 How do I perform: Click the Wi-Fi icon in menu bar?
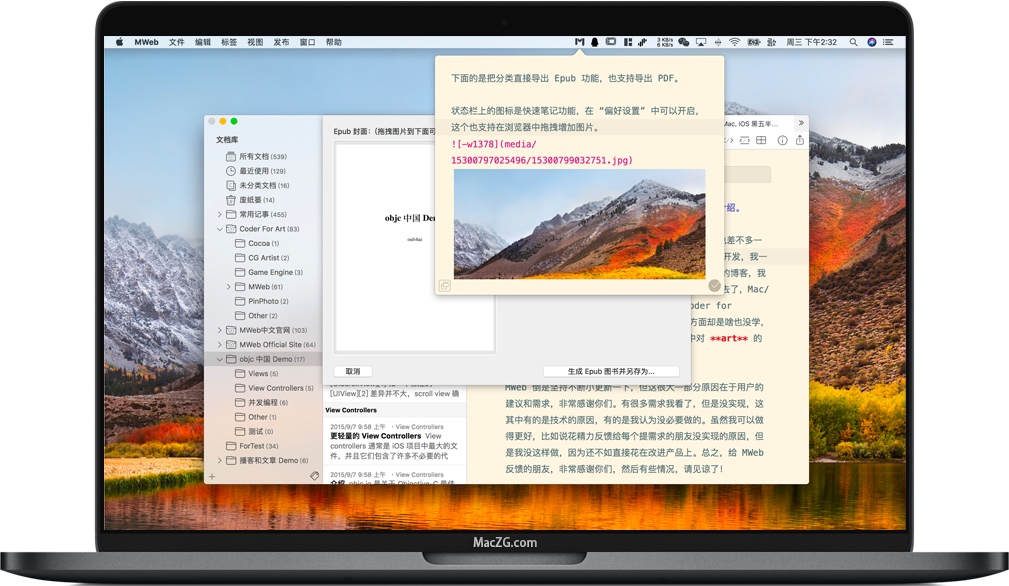736,42
